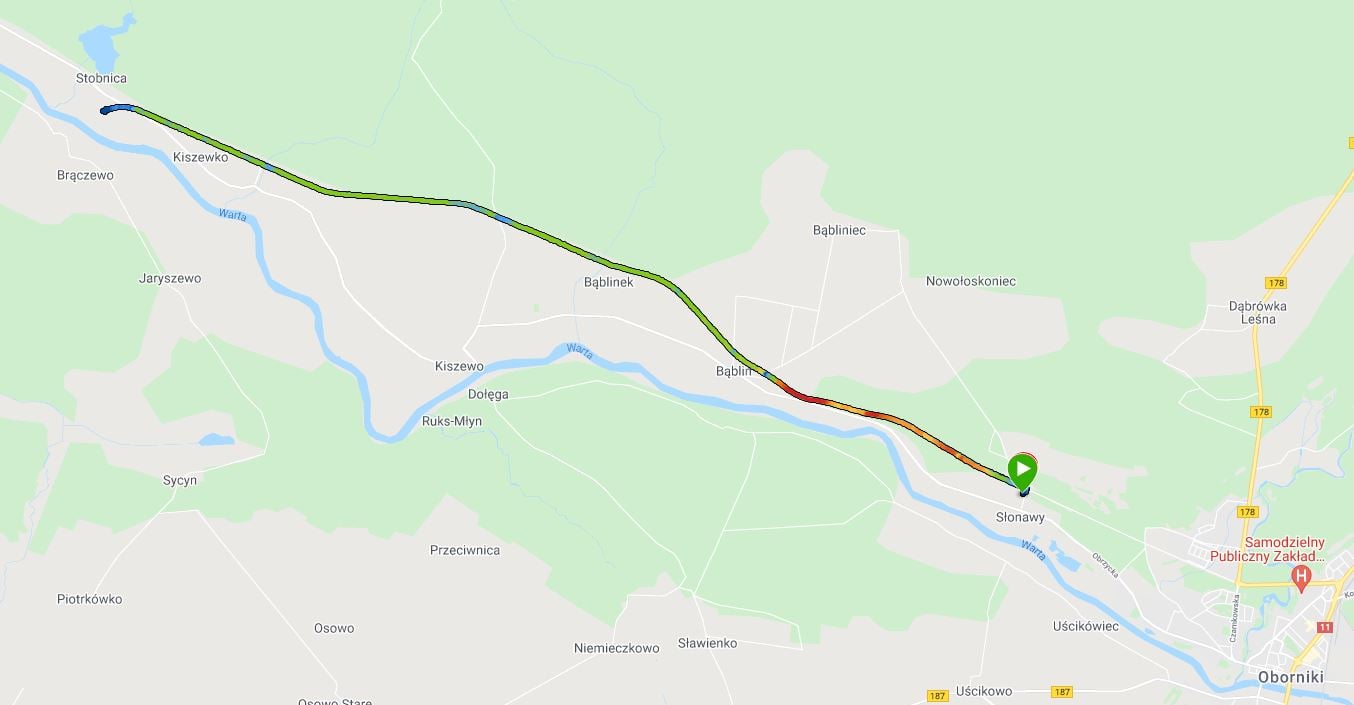The height and width of the screenshot is (705, 1354).
Task: Click the road 11 shield near Oborniki
Action: pyautogui.click(x=1325, y=627)
